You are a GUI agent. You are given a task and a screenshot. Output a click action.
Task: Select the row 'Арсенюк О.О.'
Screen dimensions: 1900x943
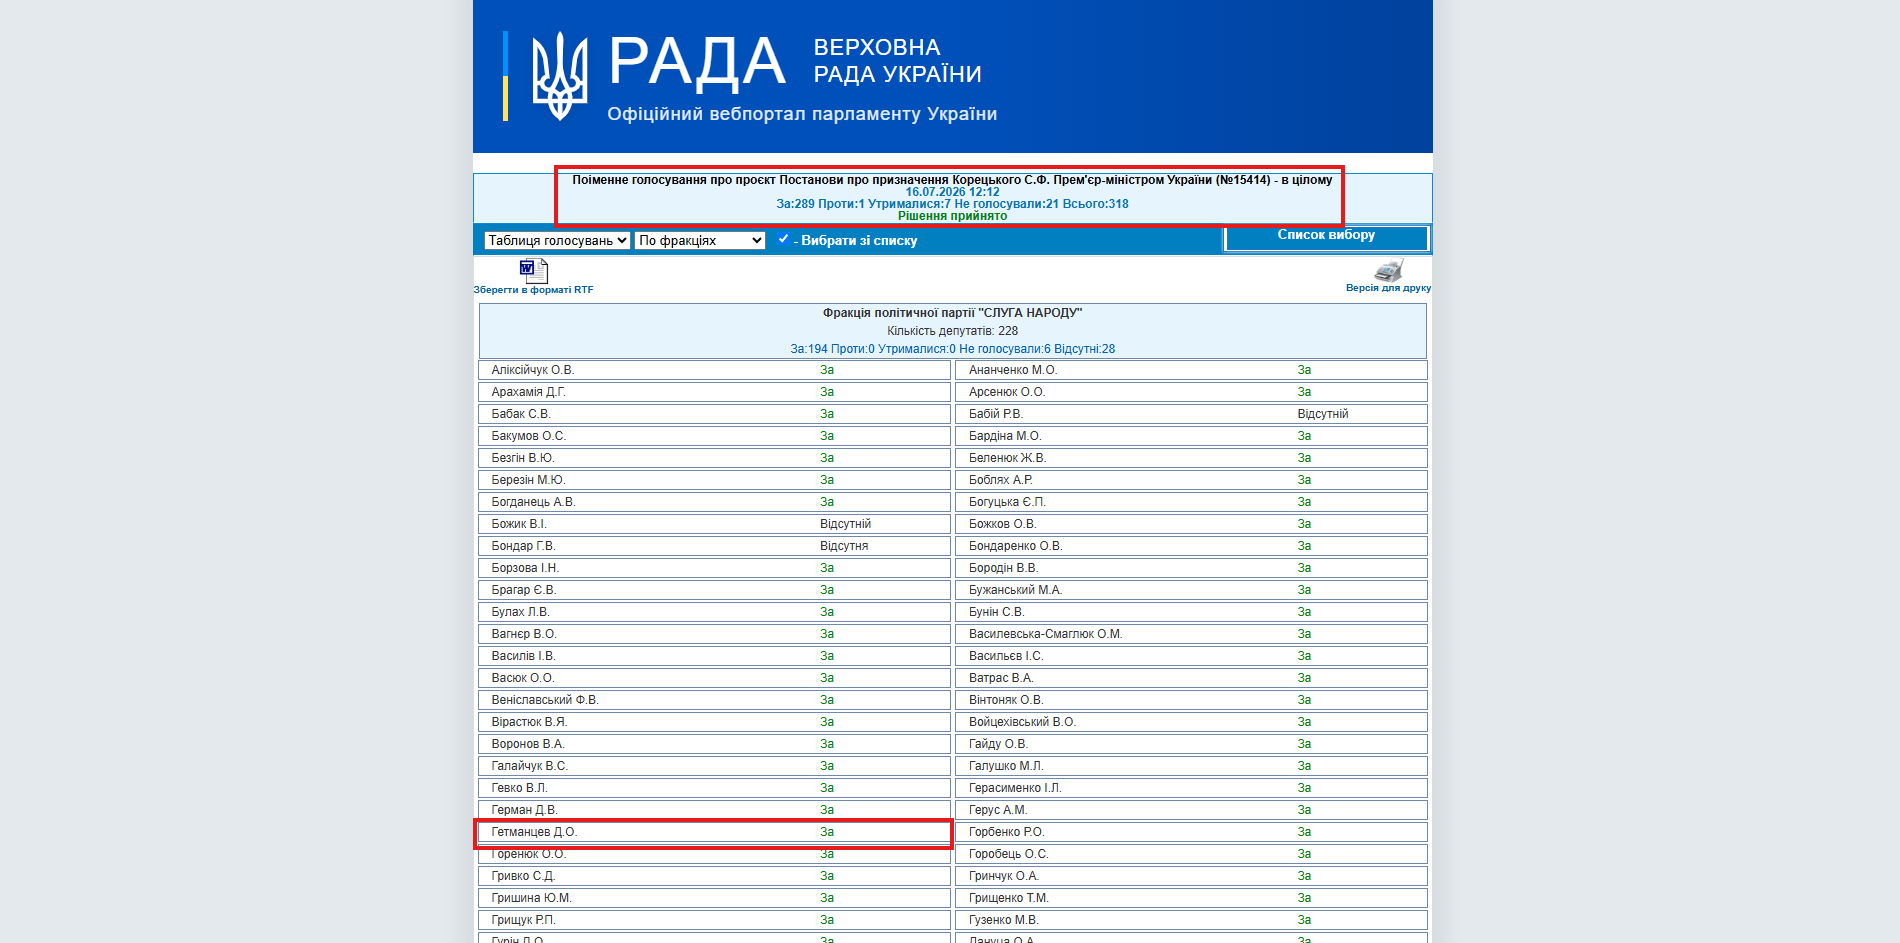point(1191,392)
